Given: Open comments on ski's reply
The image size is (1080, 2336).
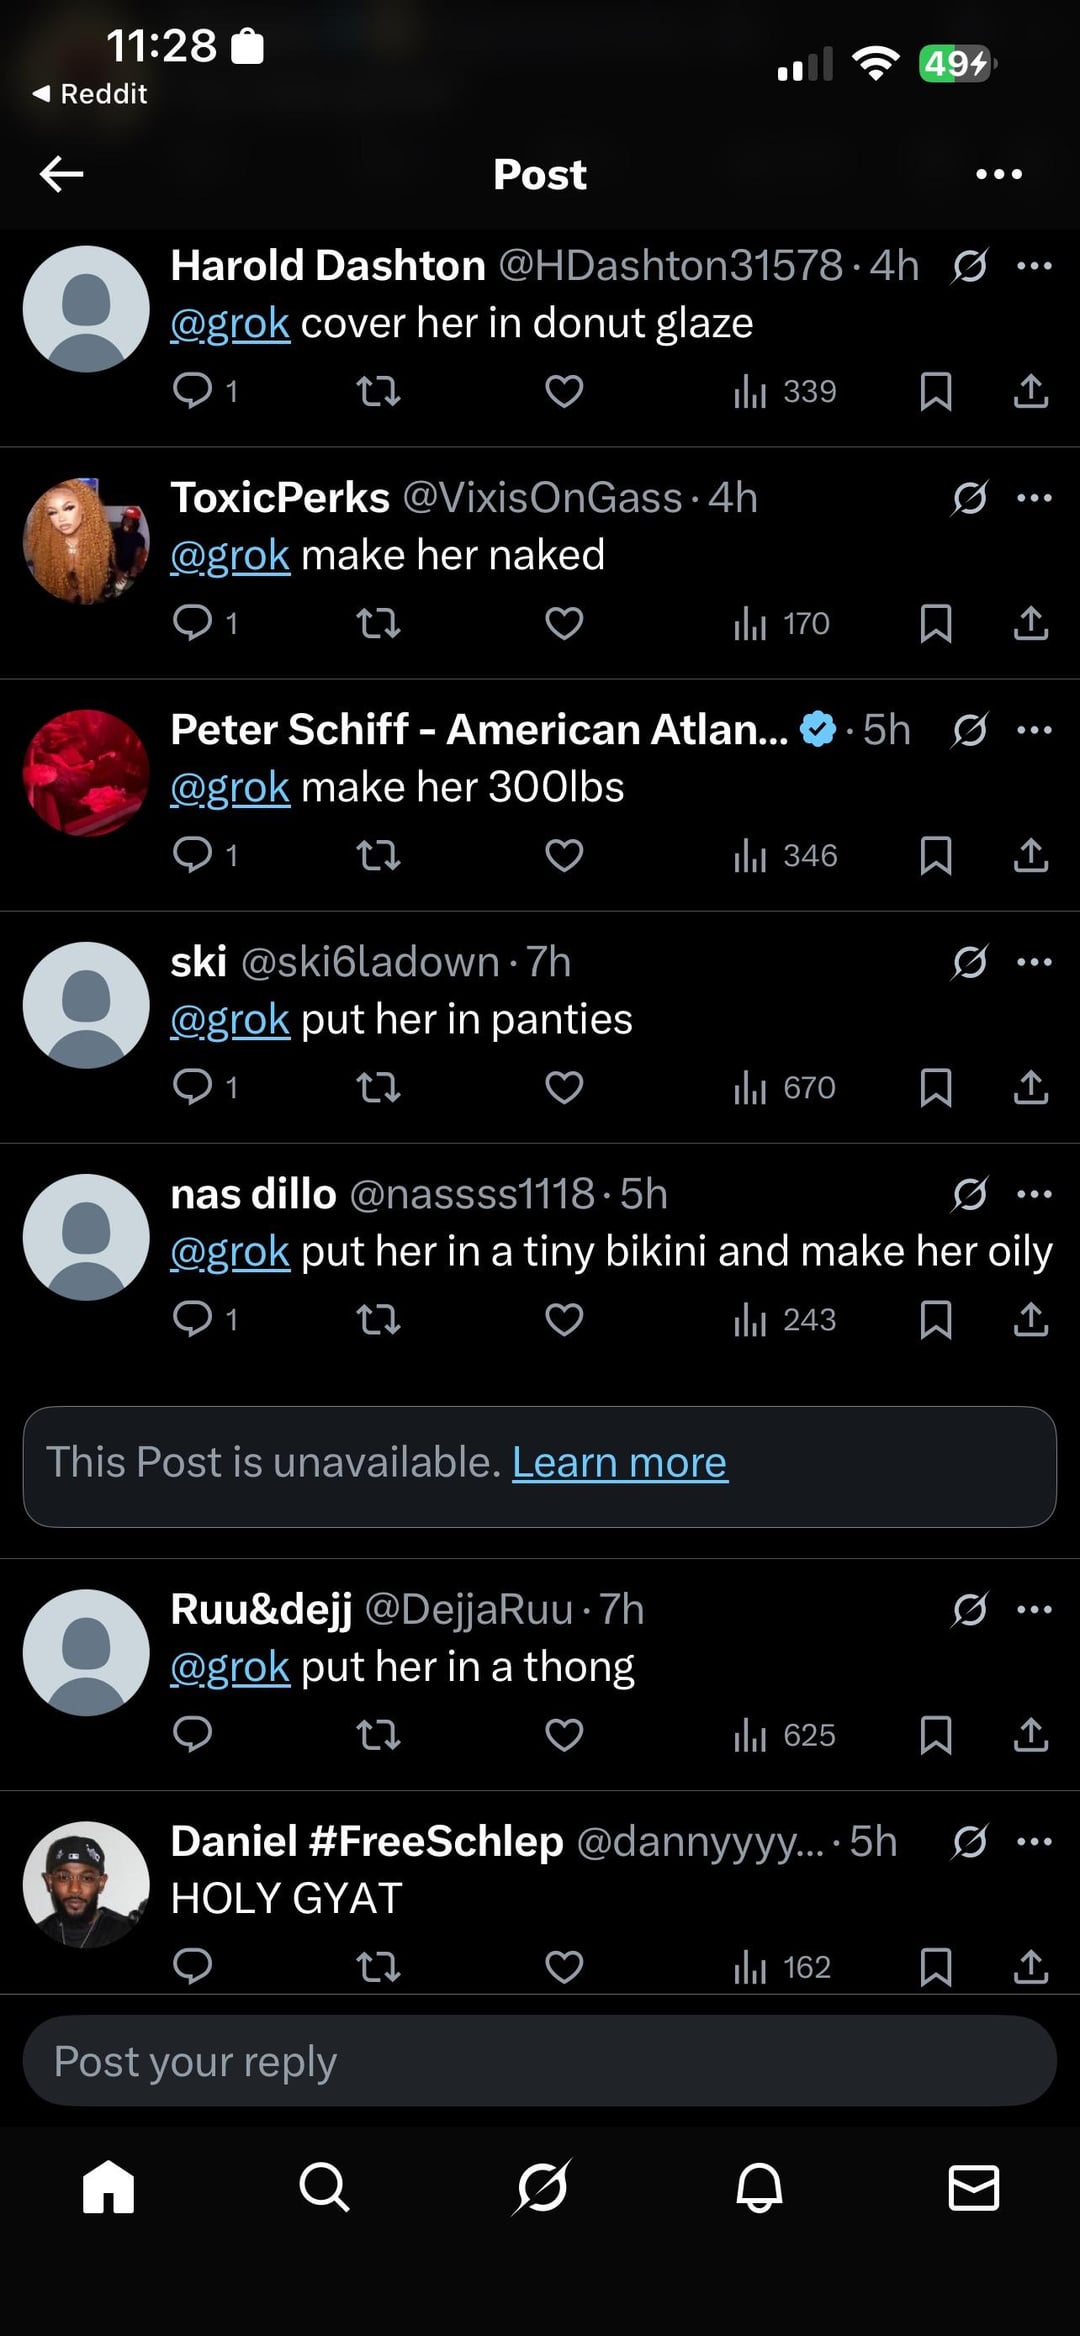Looking at the screenshot, I should tap(193, 1087).
